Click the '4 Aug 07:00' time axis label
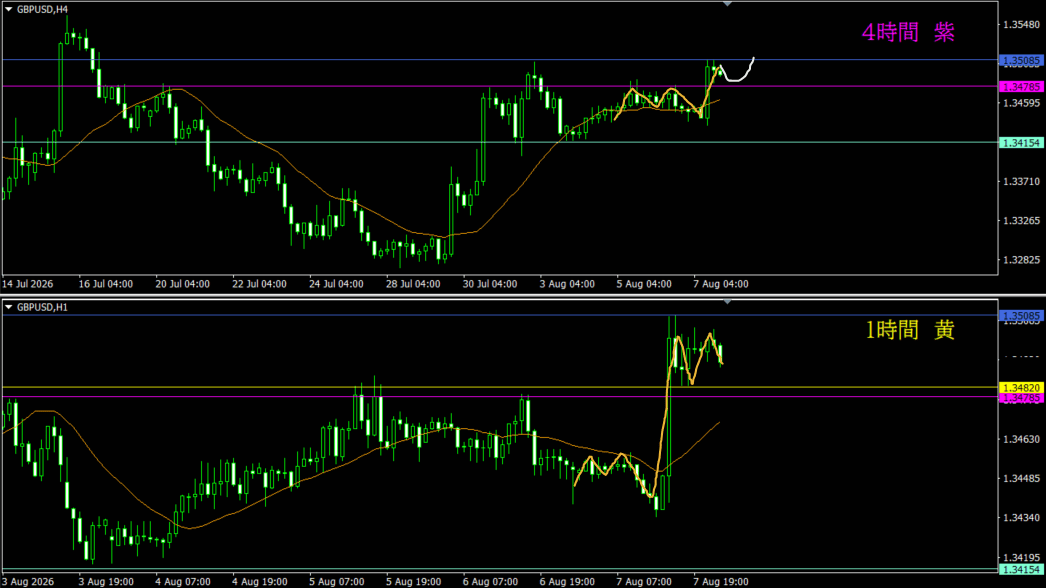 [183, 581]
